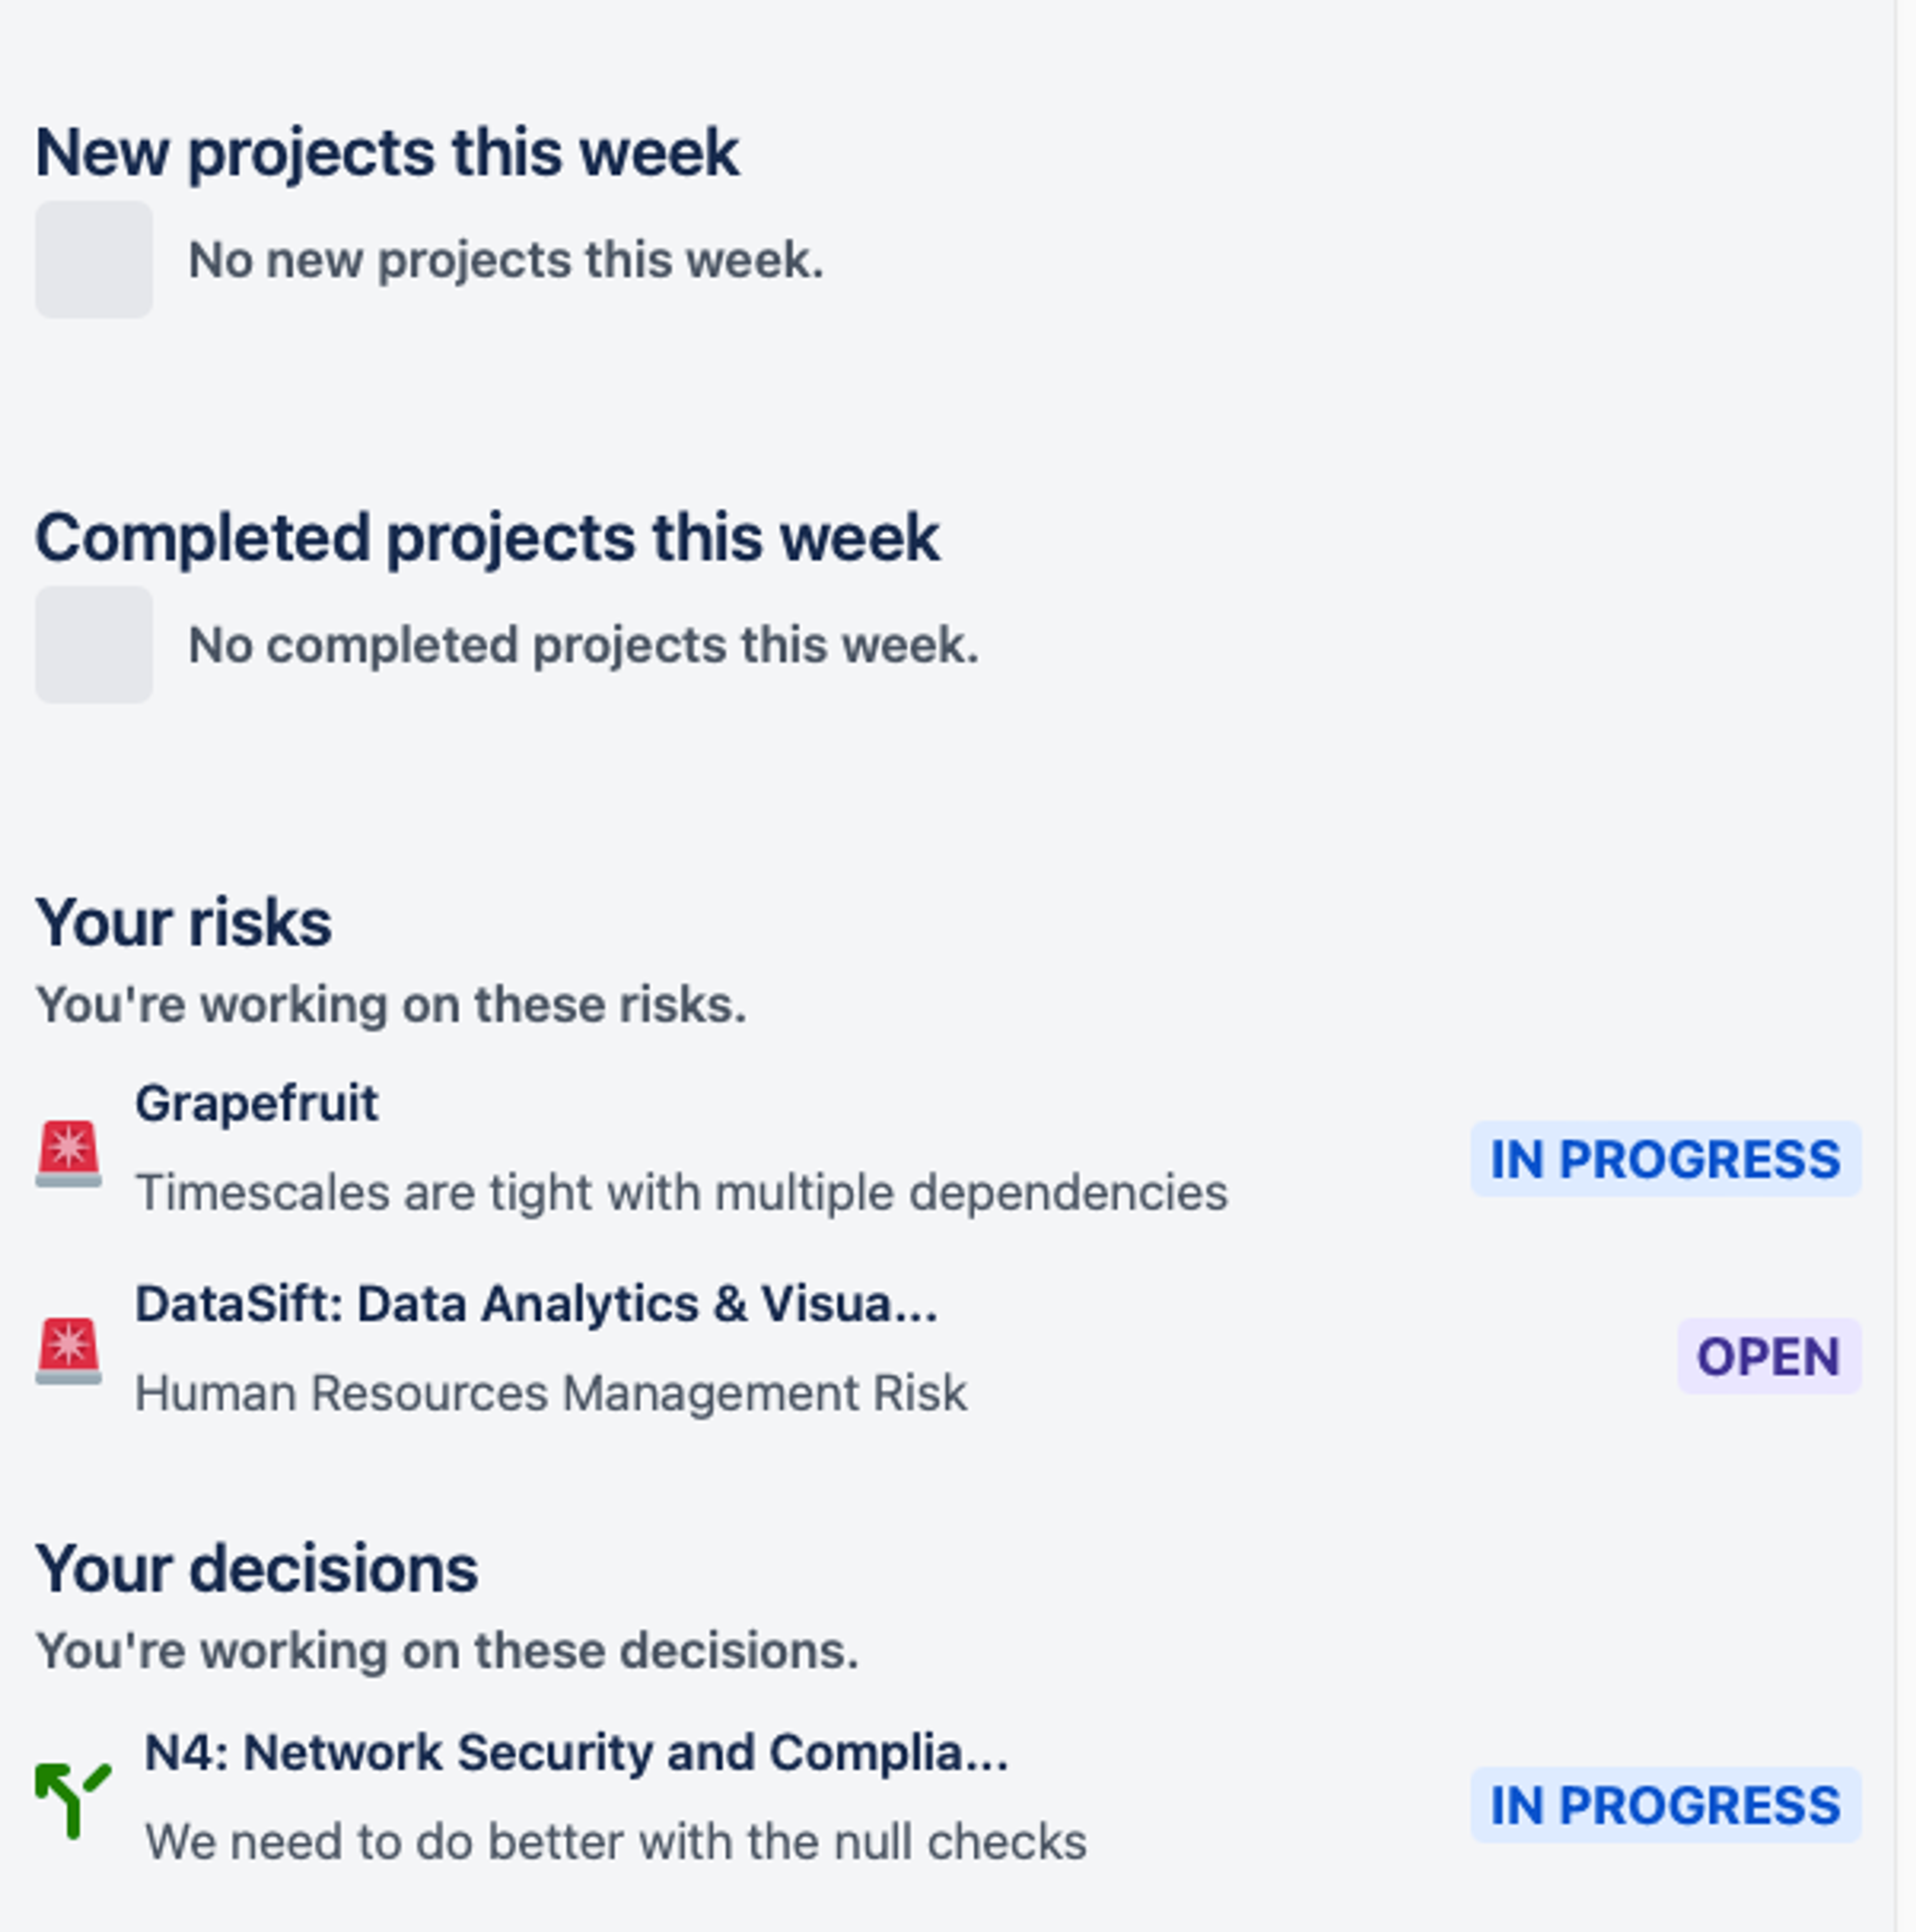Select 'Timescales are tight with multiple dependencies' text
Viewport: 1916px width, 1932px height.
pyautogui.click(x=681, y=1193)
